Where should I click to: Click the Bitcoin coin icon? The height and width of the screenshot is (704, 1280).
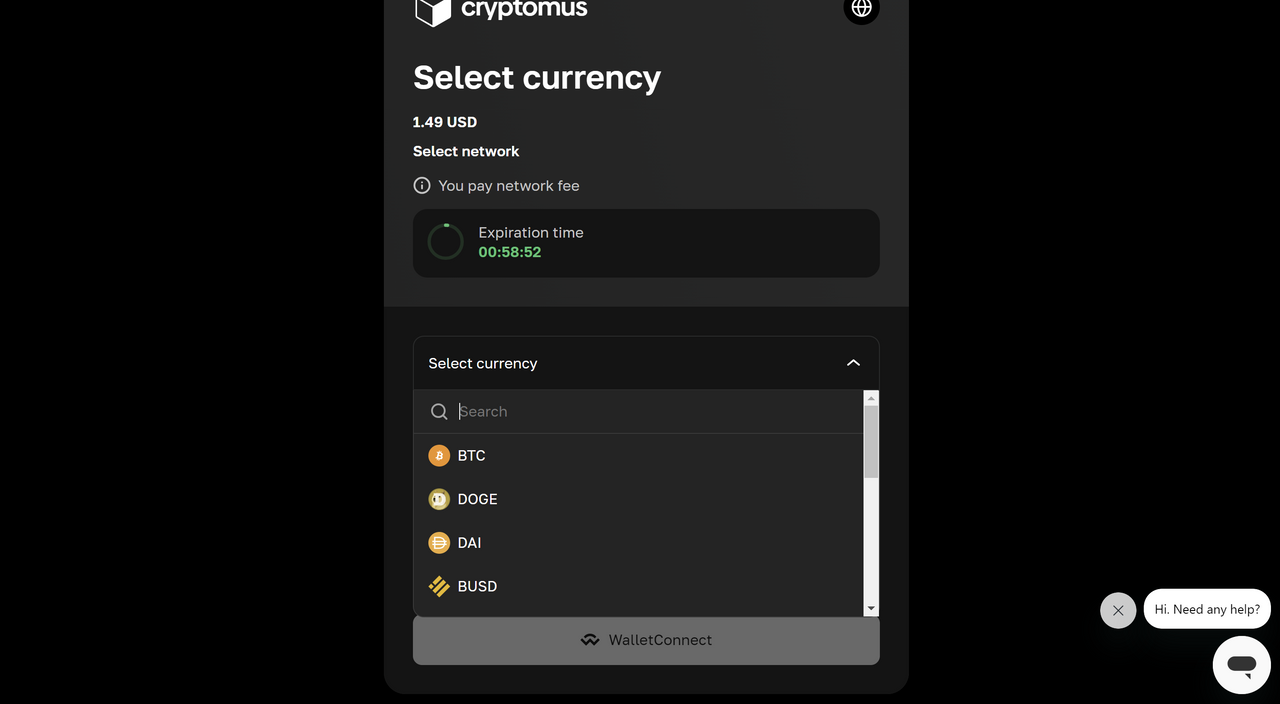coord(439,456)
